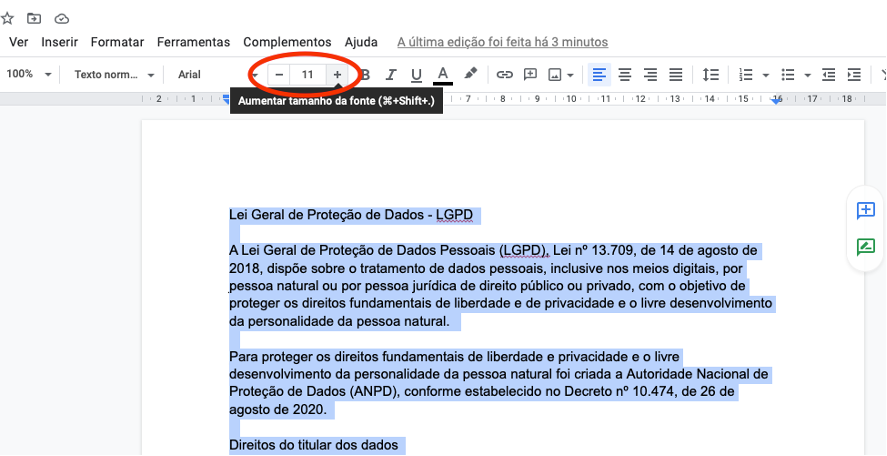Viewport: 887px width, 456px height.
Task: Click the text 'Proteção de Dados (ANPD)'
Action: click(x=314, y=392)
